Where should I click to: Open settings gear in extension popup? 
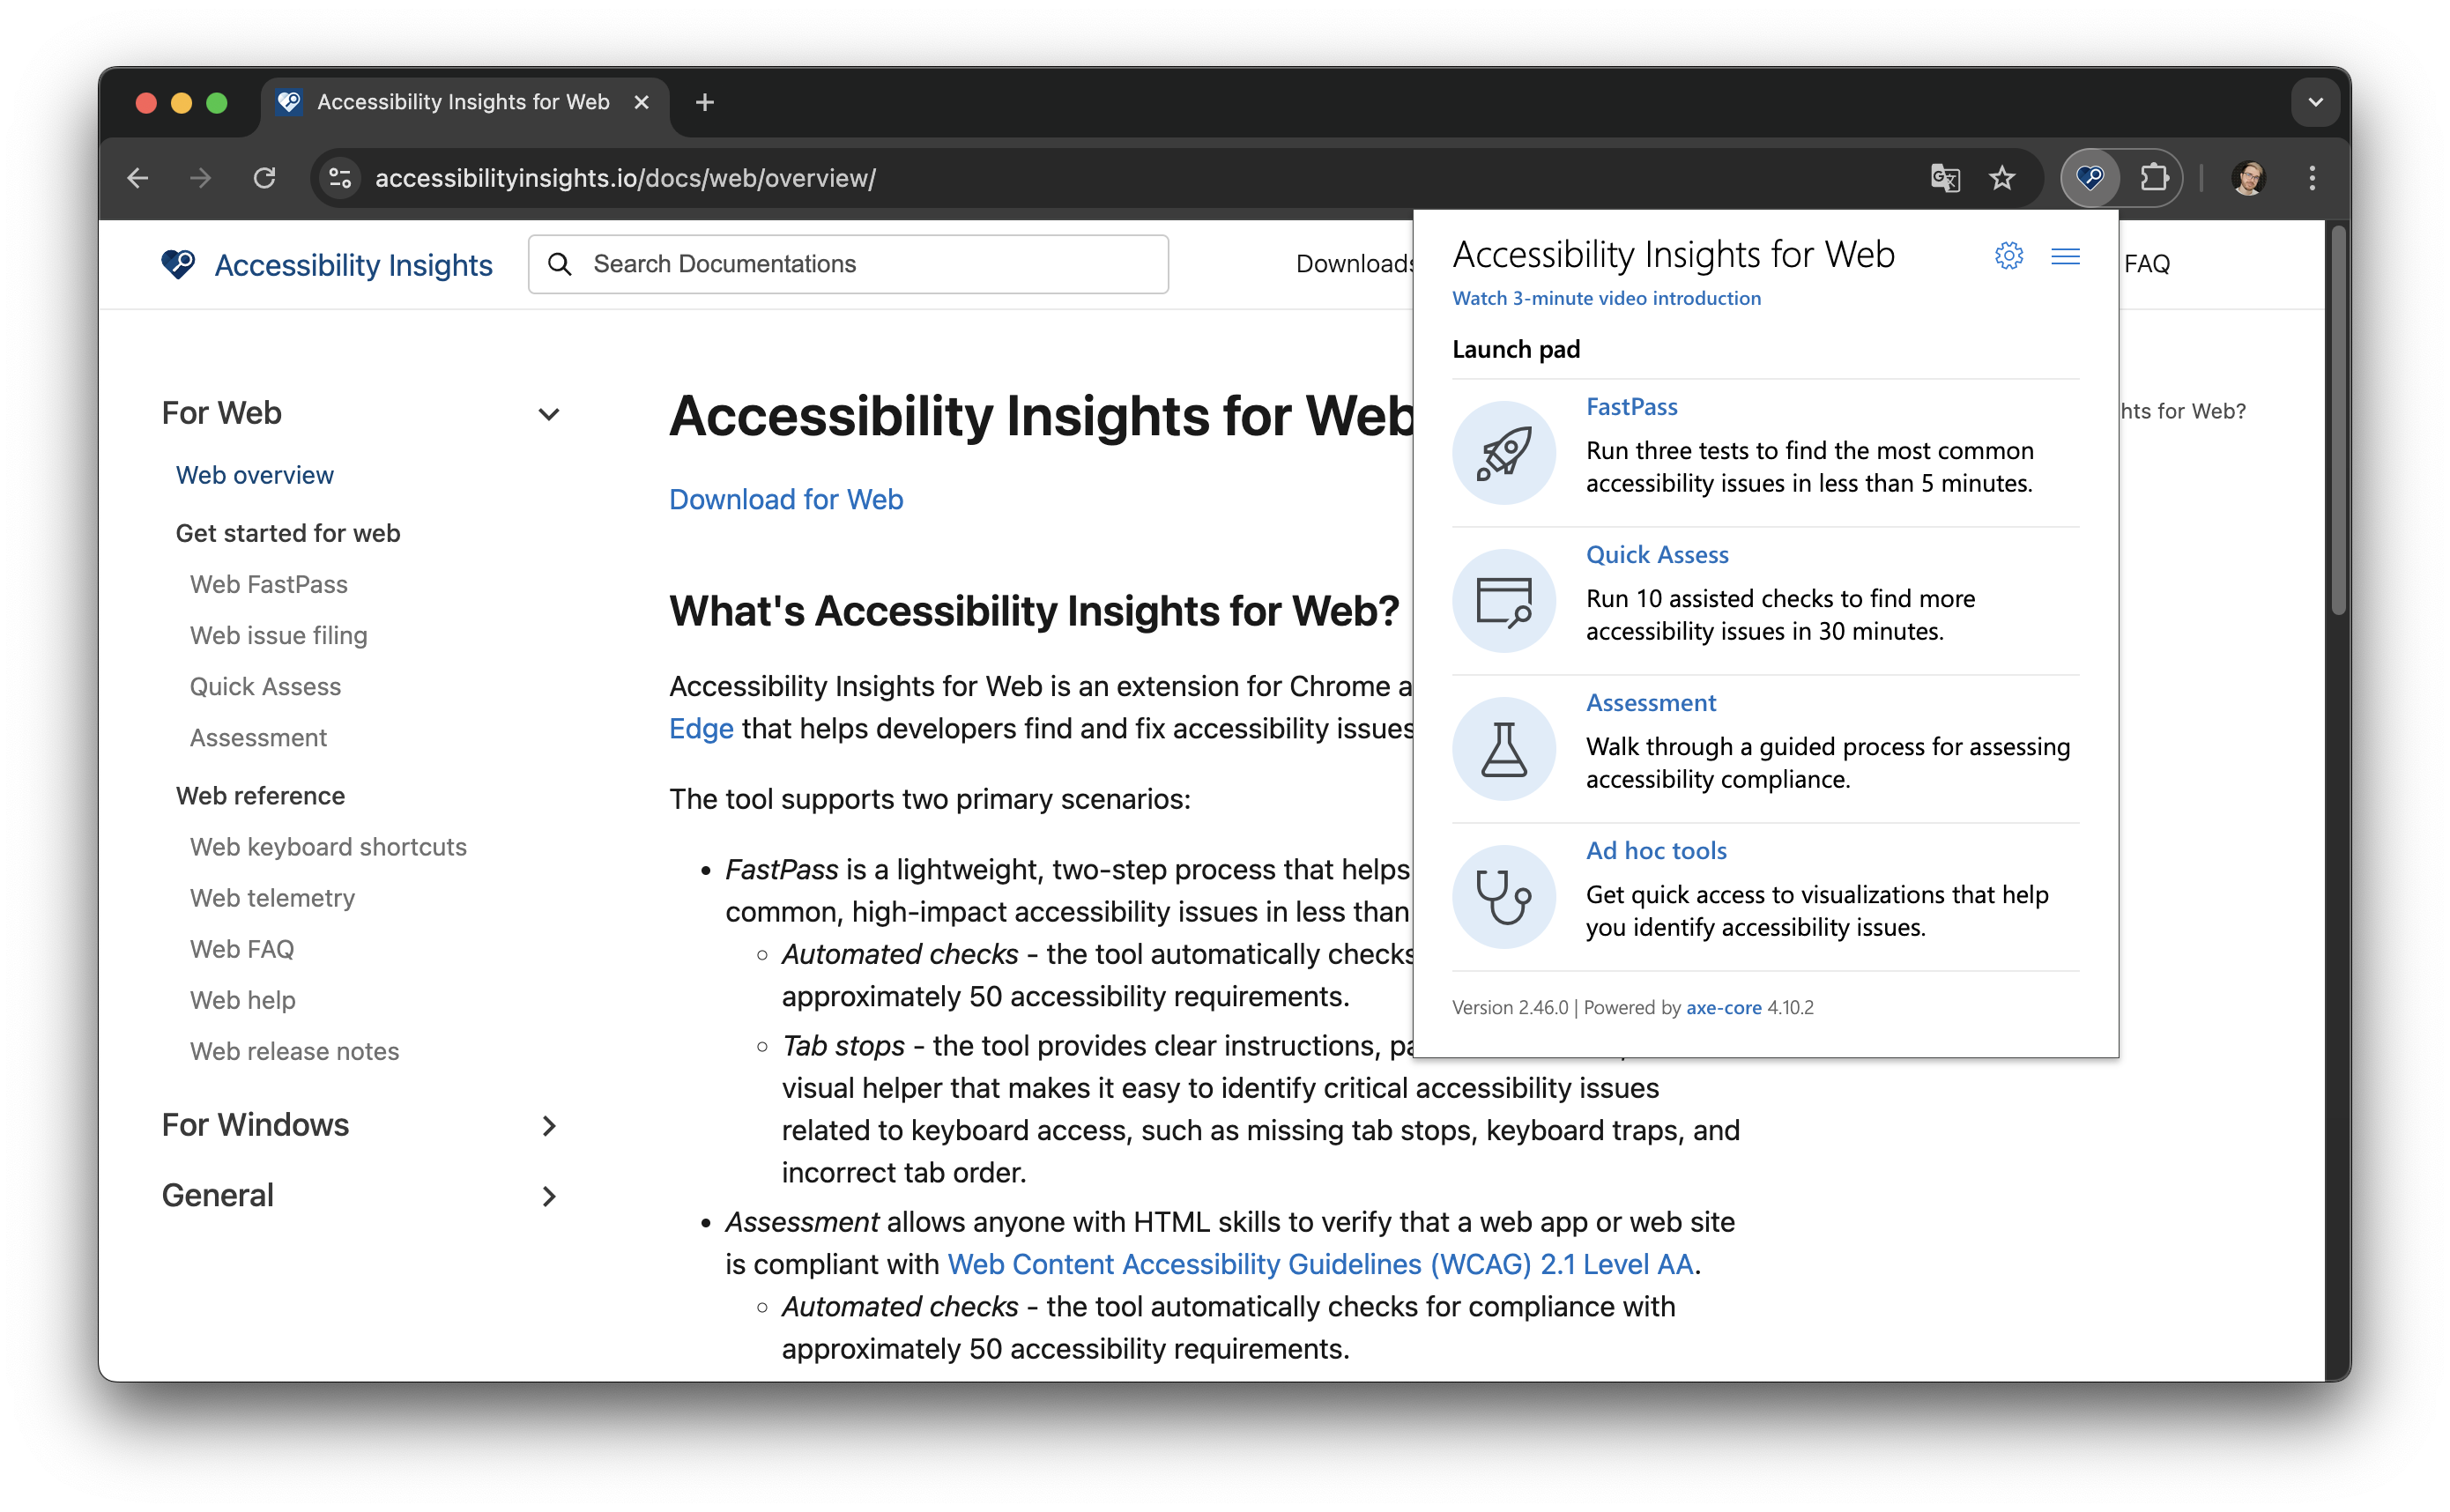(x=2008, y=256)
